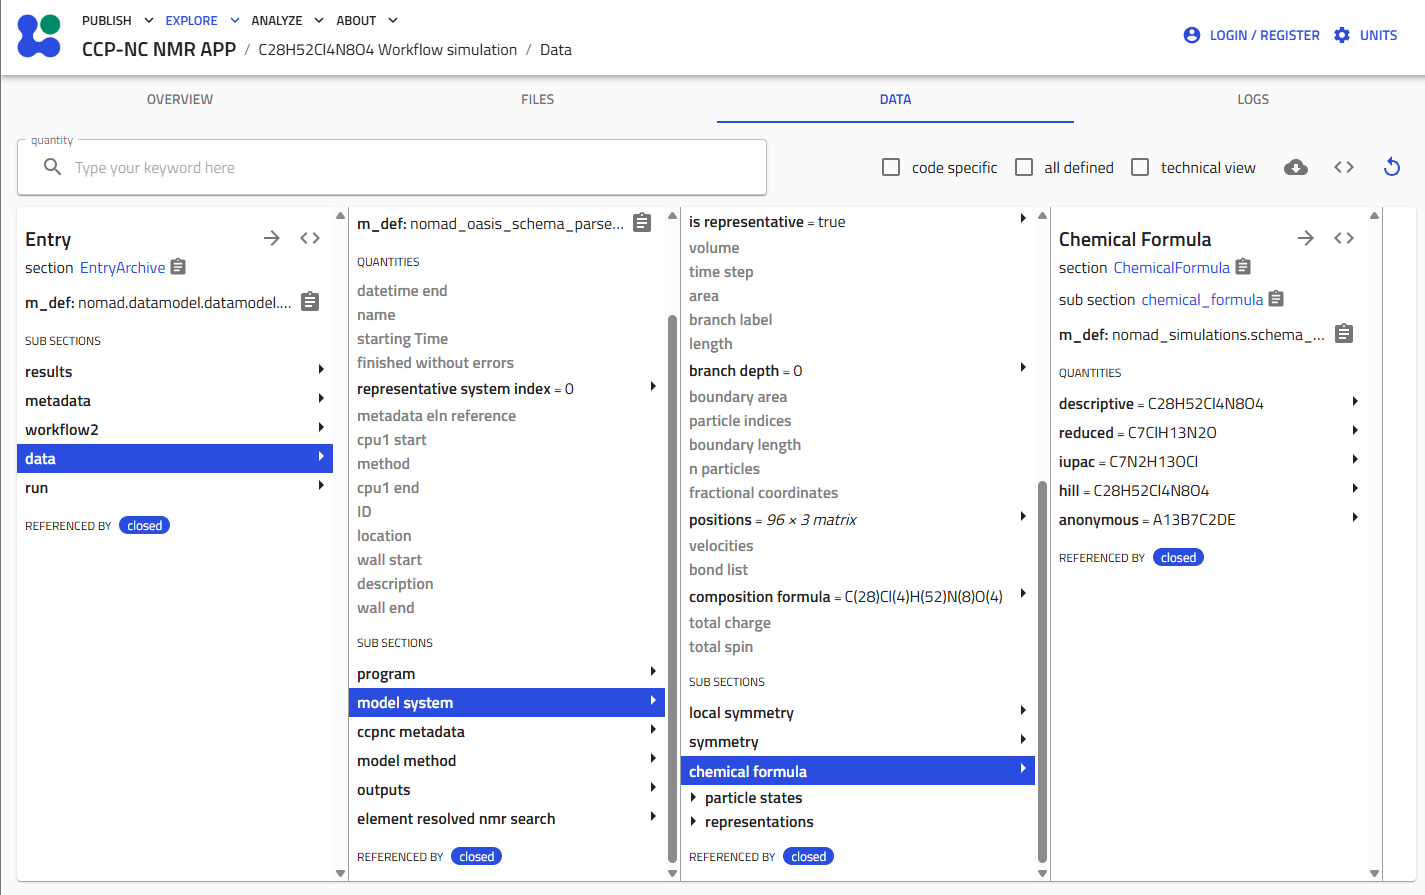
Task: Follow the ChemicalFormula section link
Action: 1172,267
